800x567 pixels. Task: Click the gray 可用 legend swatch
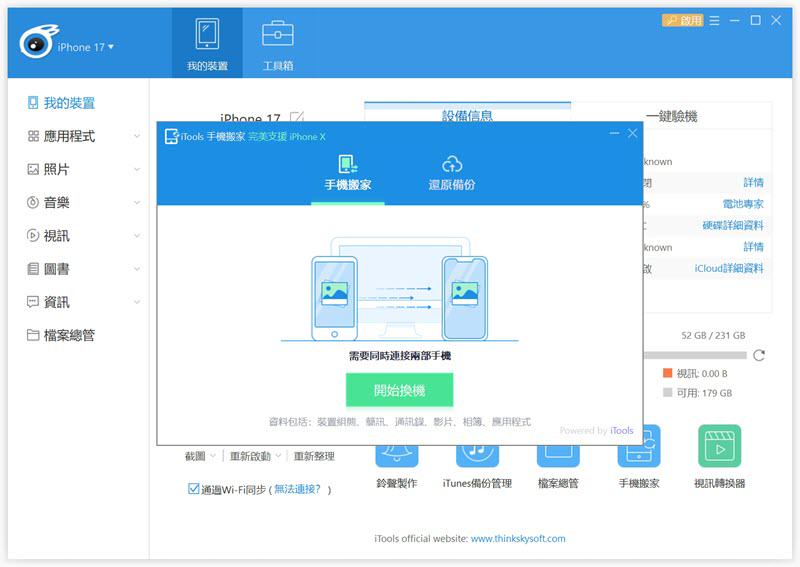pyautogui.click(x=667, y=392)
